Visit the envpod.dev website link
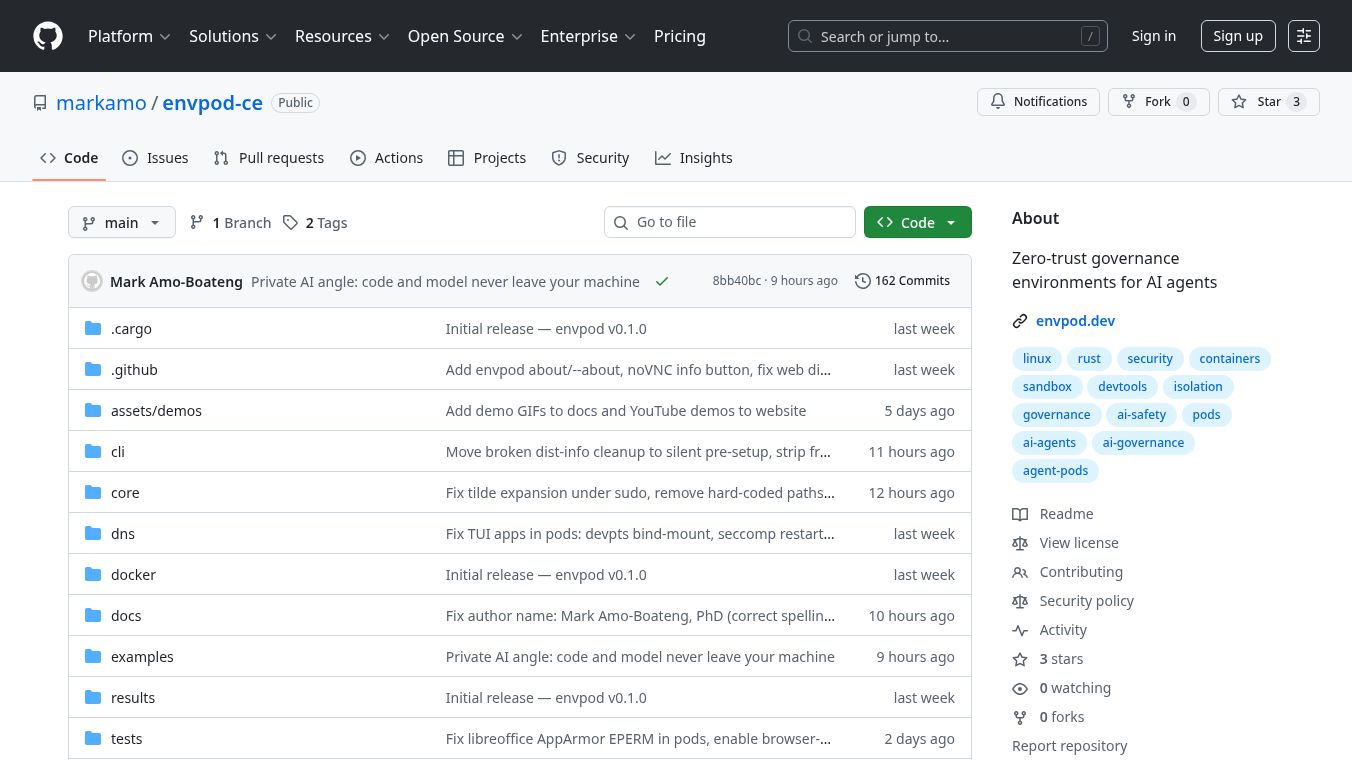Screen dimensions: 1352x760 coord(1076,320)
